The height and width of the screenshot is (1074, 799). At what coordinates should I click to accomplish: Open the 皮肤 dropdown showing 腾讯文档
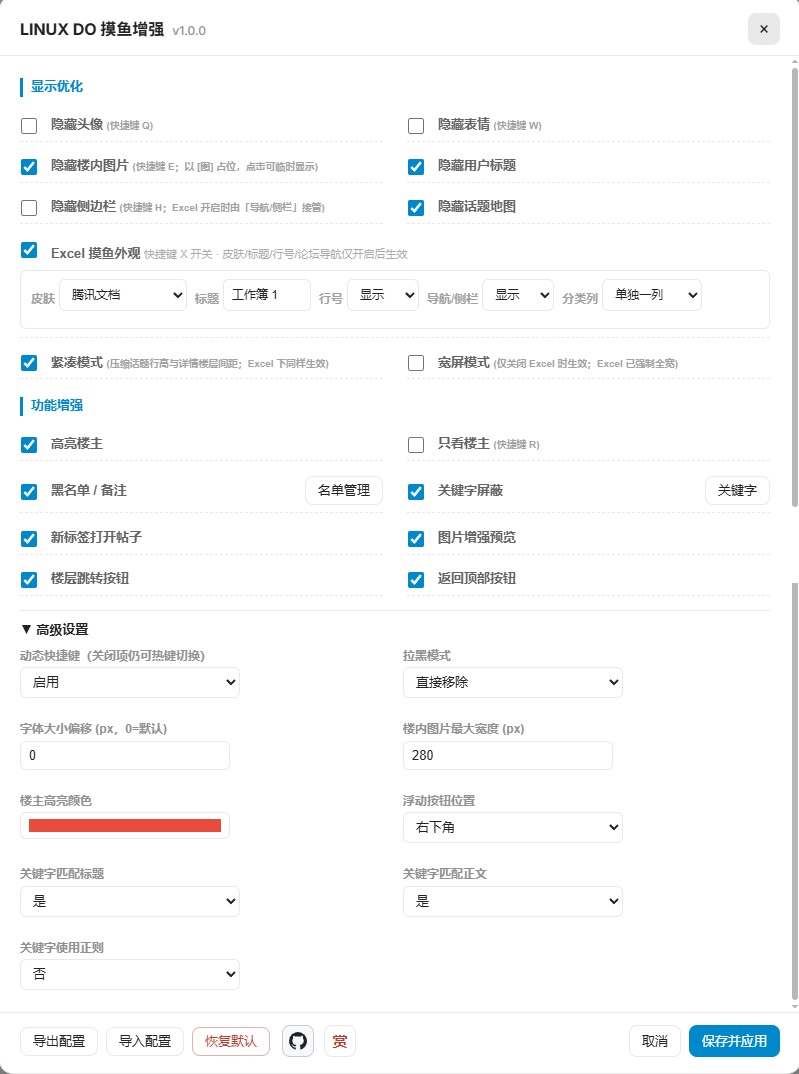[123, 295]
